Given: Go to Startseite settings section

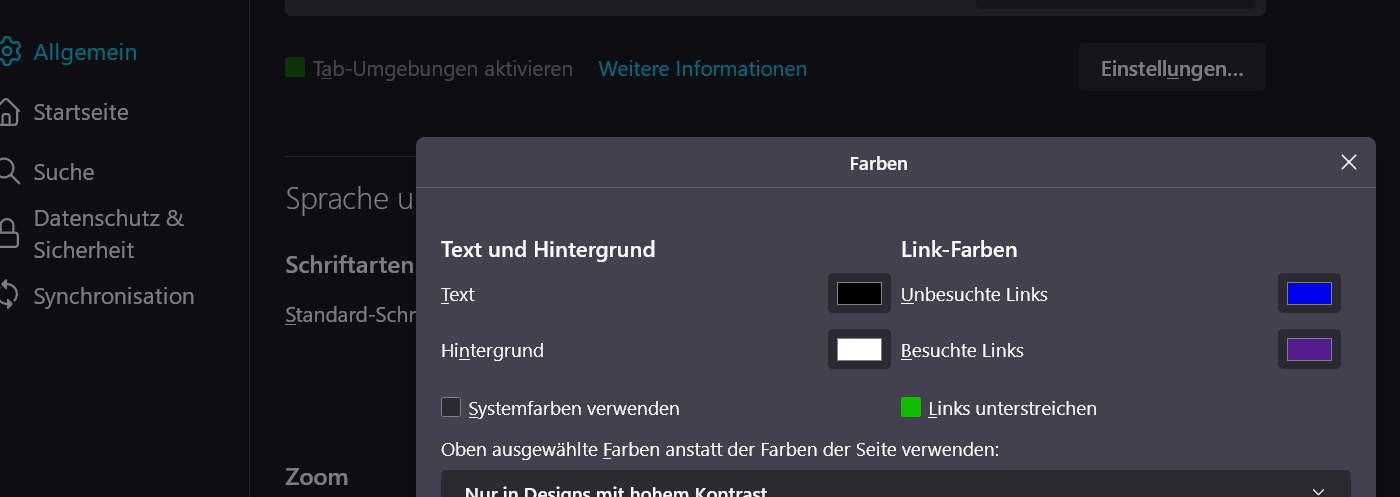Looking at the screenshot, I should click(x=81, y=112).
